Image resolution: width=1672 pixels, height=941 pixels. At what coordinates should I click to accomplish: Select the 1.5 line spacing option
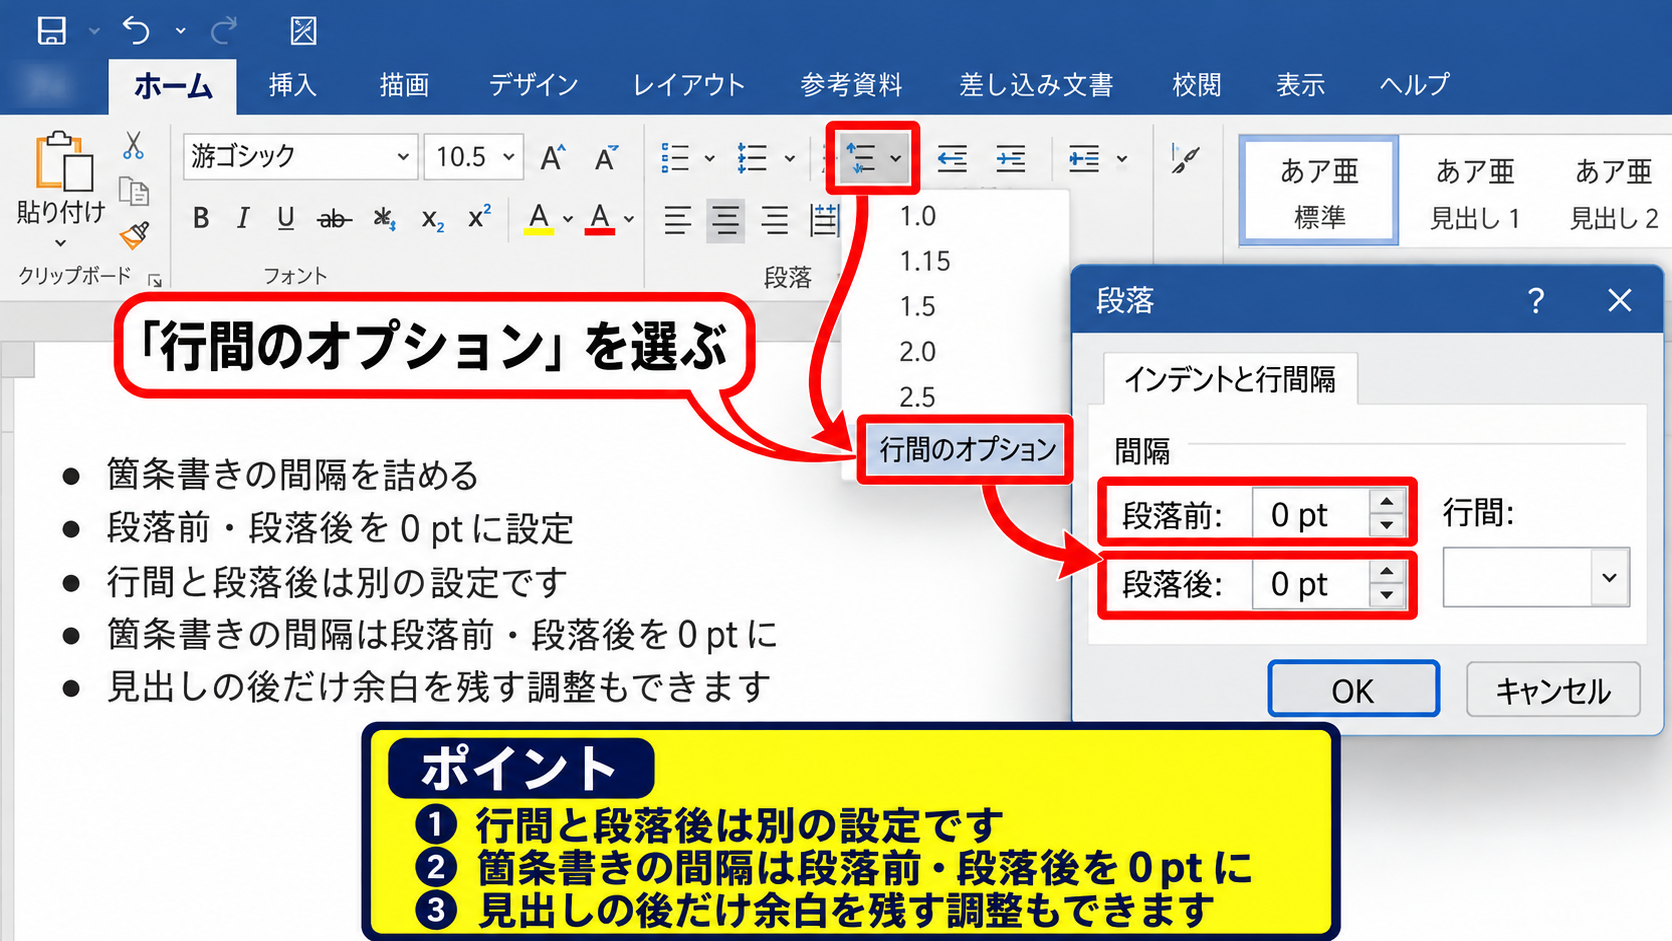tap(917, 306)
